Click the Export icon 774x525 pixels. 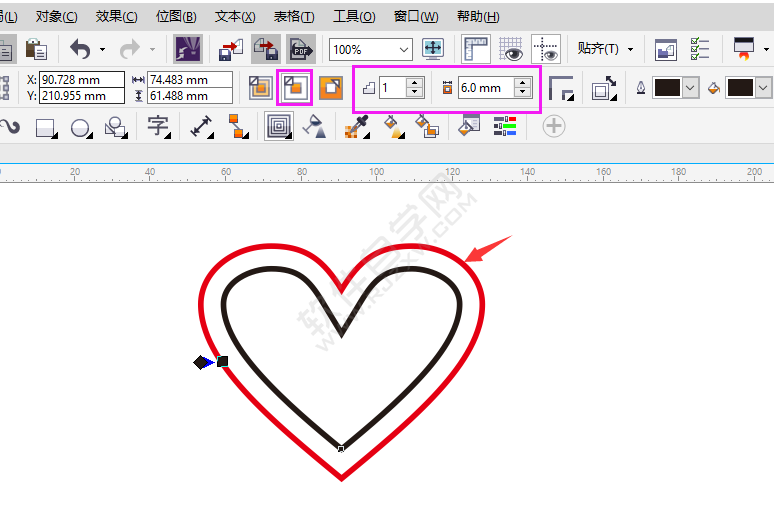[266, 49]
